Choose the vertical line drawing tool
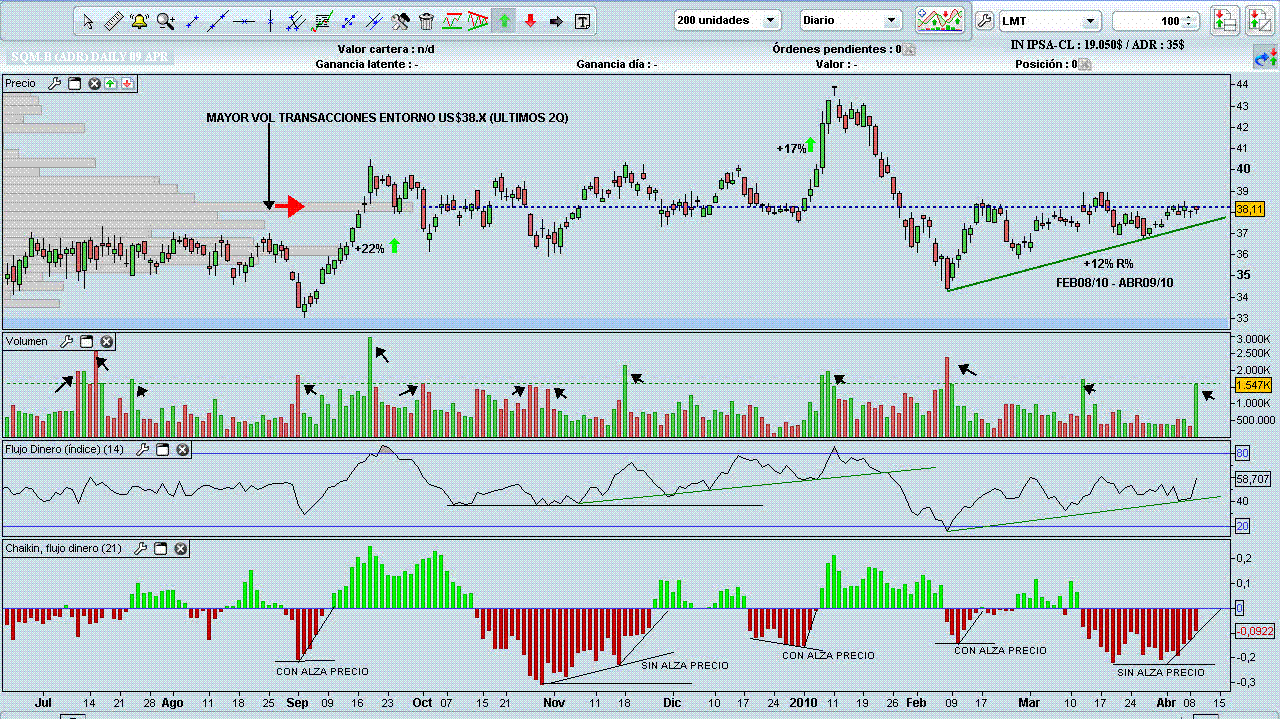 pos(270,20)
